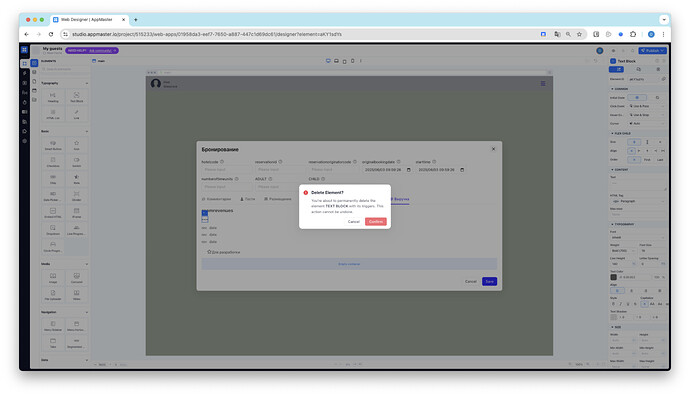Open the HTML Tag Paragraph dropdown
The height and width of the screenshot is (396, 690).
(x=638, y=201)
